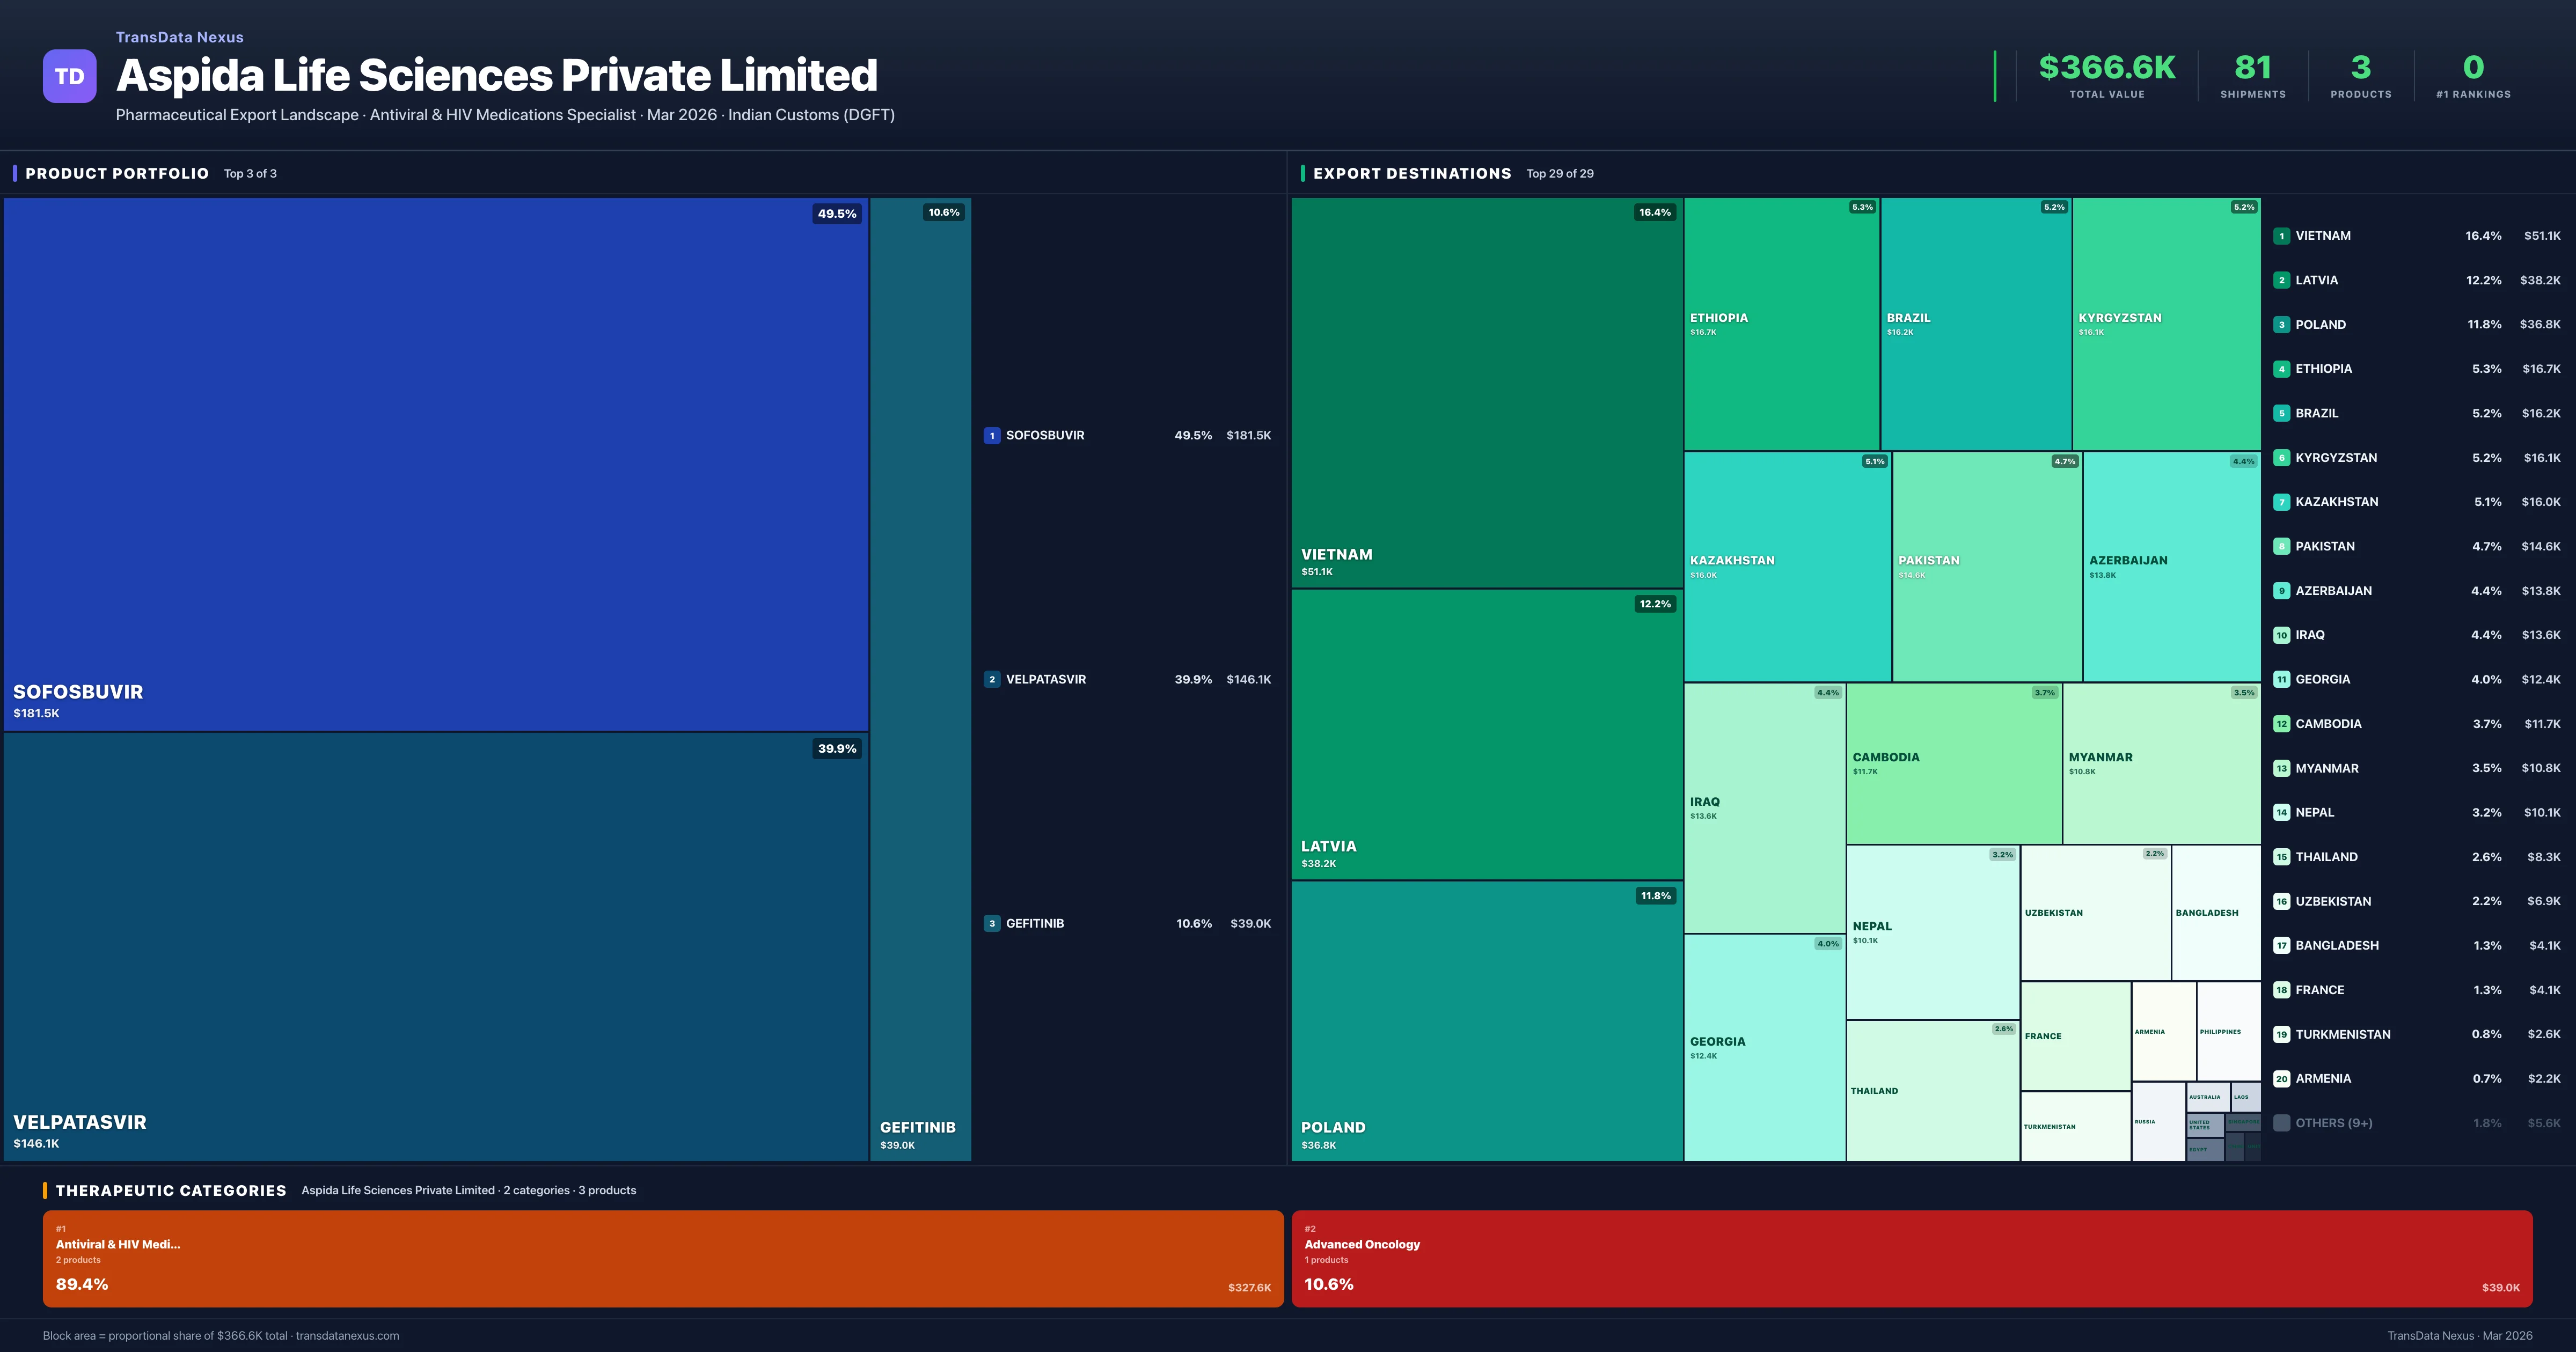Click the rank 1 Vietnam legend badge
This screenshot has height=1352, width=2576.
pos(2281,236)
